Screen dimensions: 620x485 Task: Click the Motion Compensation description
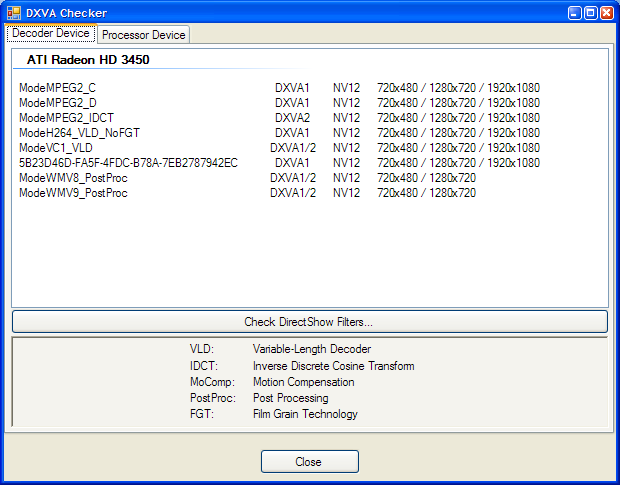303,382
